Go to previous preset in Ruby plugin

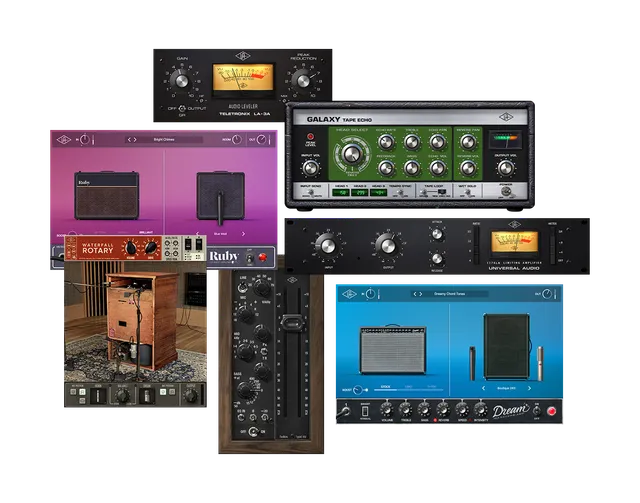(x=129, y=140)
